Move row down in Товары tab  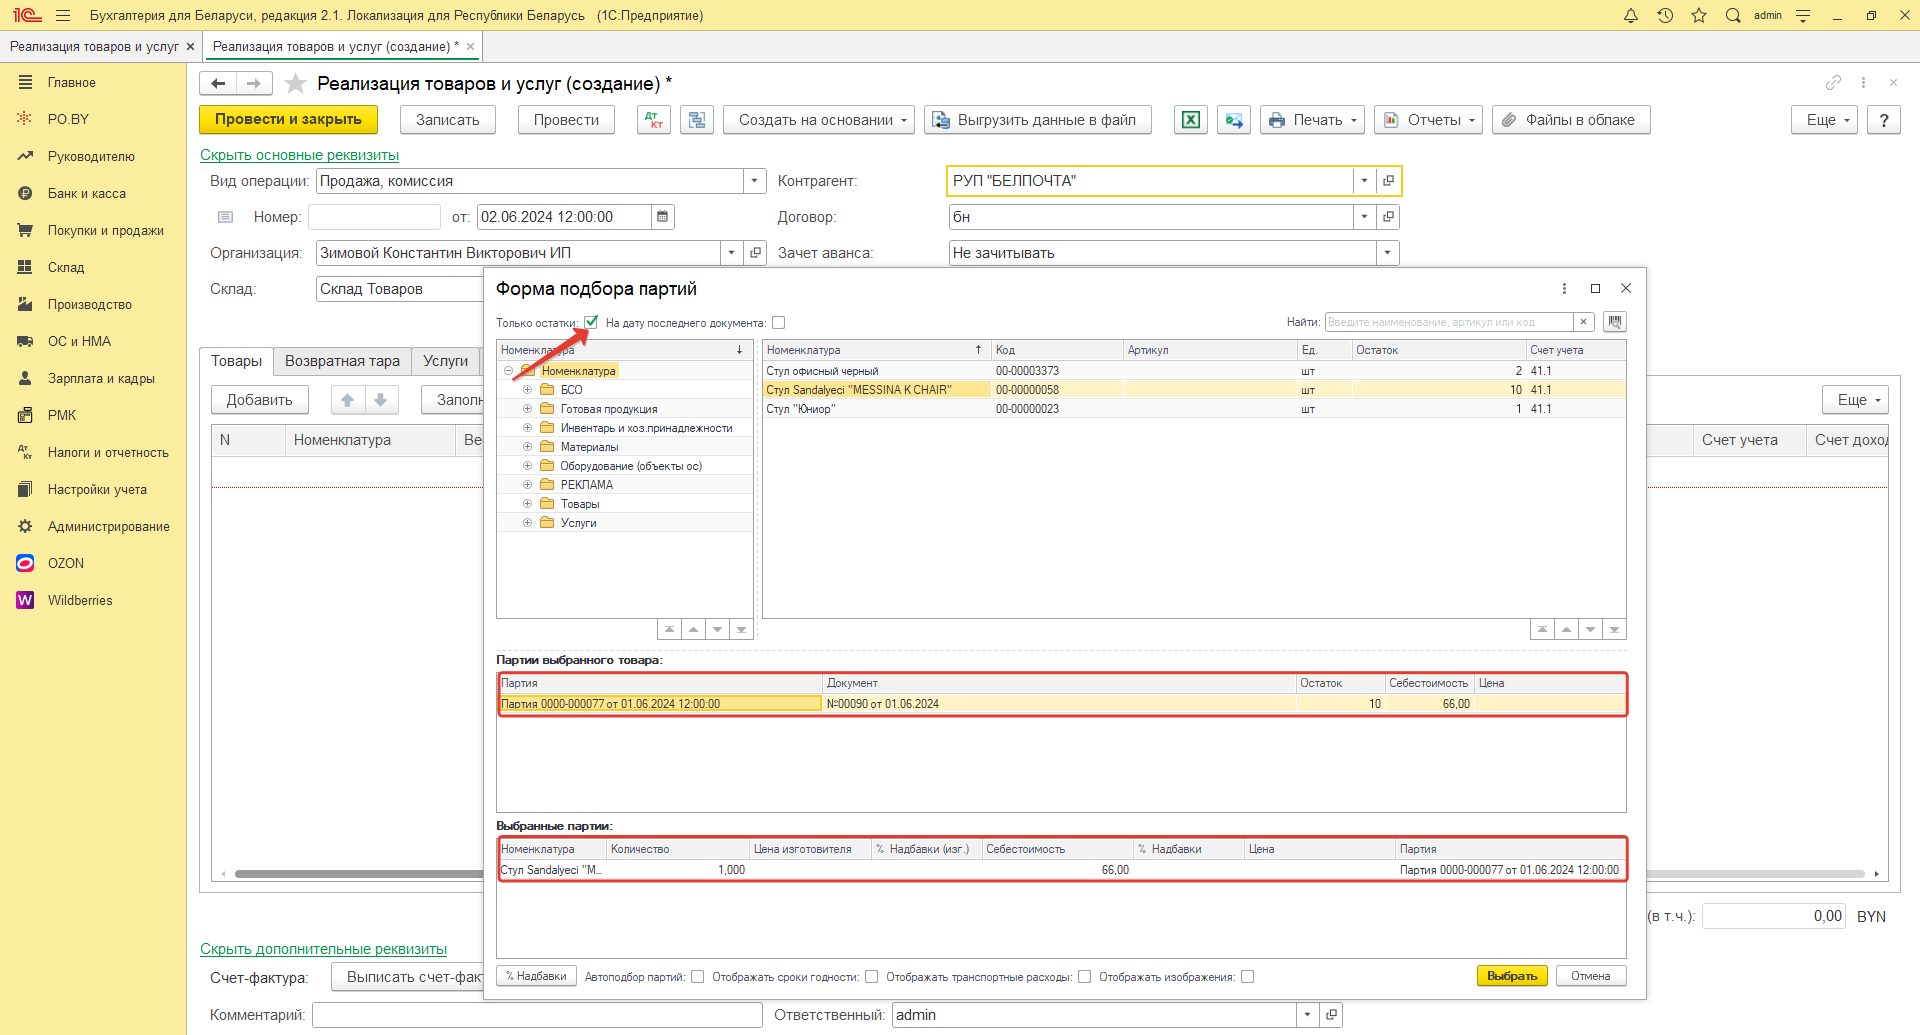click(381, 400)
